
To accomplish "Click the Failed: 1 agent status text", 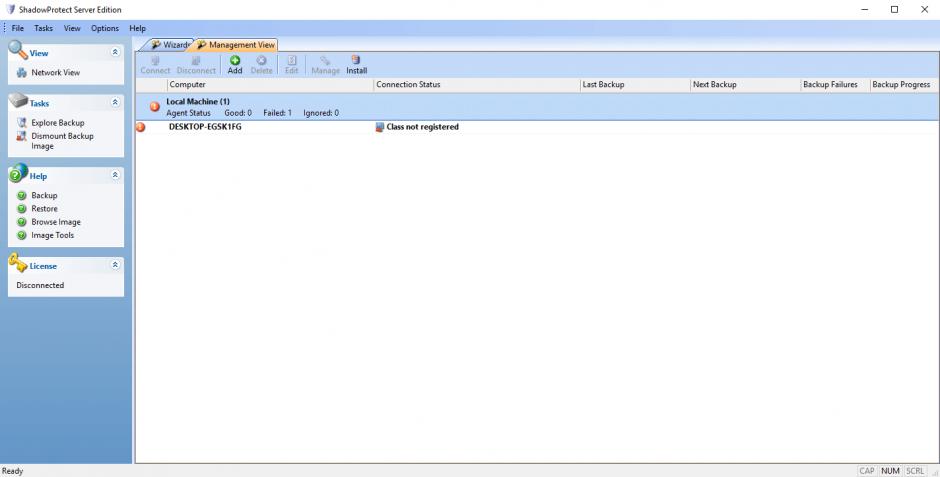I will pos(278,113).
